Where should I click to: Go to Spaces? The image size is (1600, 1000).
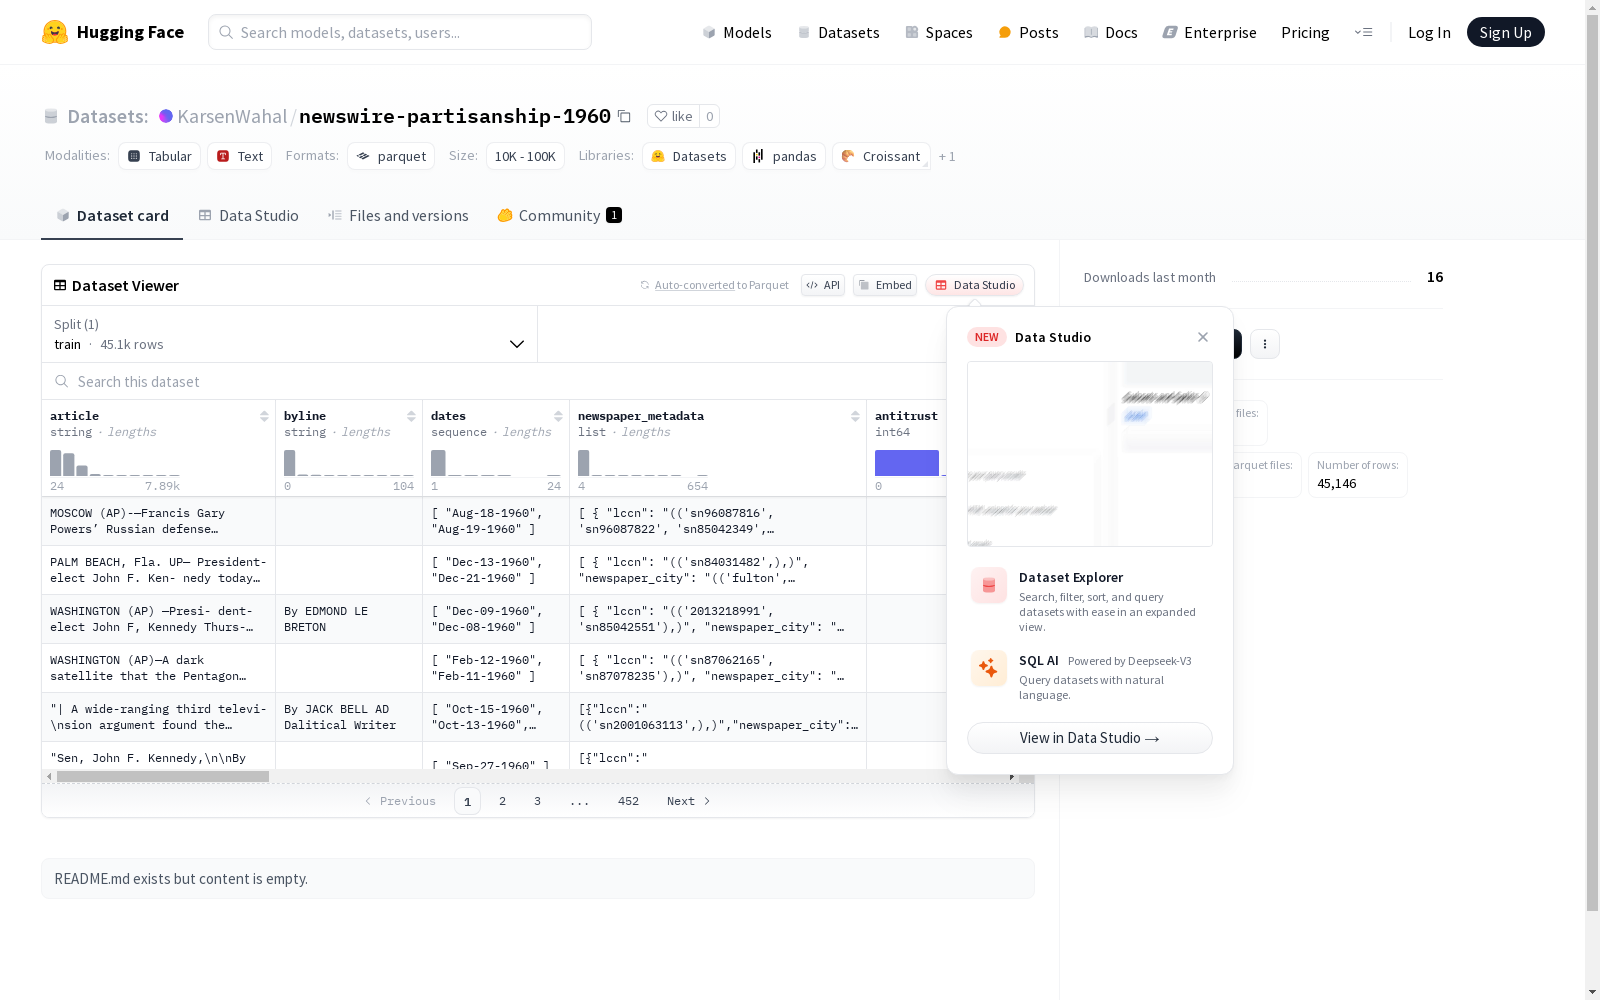click(938, 32)
